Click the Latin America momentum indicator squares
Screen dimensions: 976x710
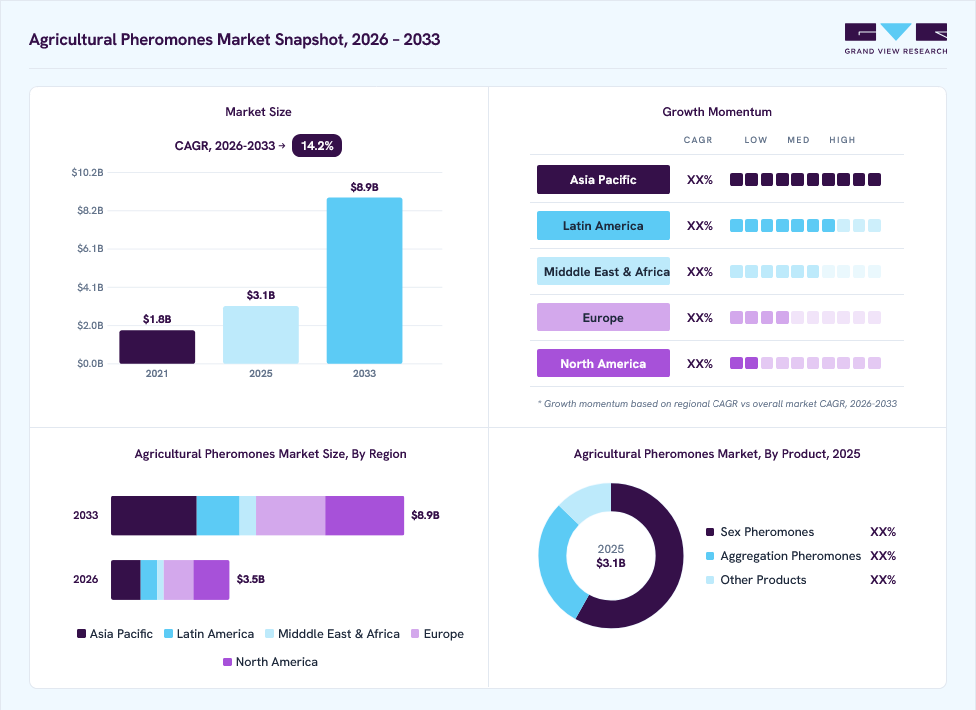(805, 226)
